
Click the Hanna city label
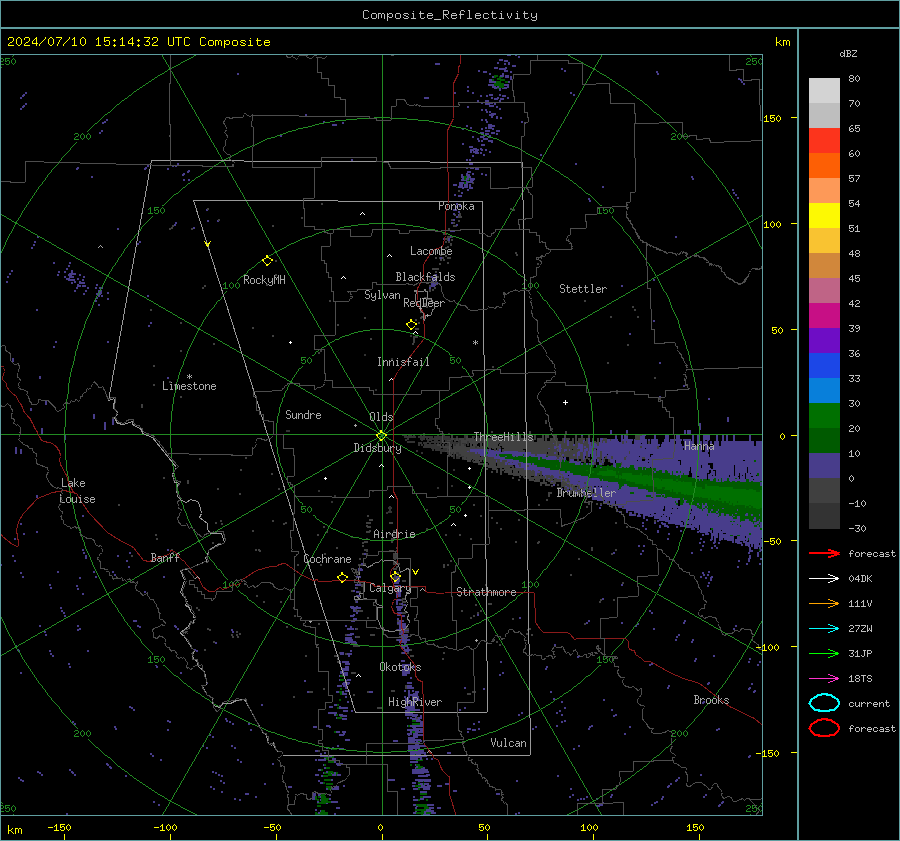pyautogui.click(x=699, y=445)
